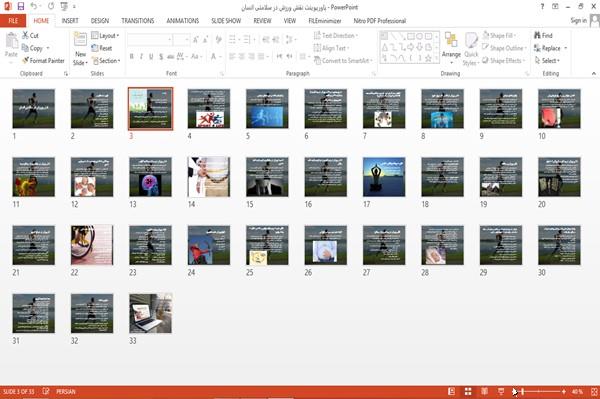600x399 pixels.
Task: Click the 40% zoom level button
Action: (x=577, y=391)
